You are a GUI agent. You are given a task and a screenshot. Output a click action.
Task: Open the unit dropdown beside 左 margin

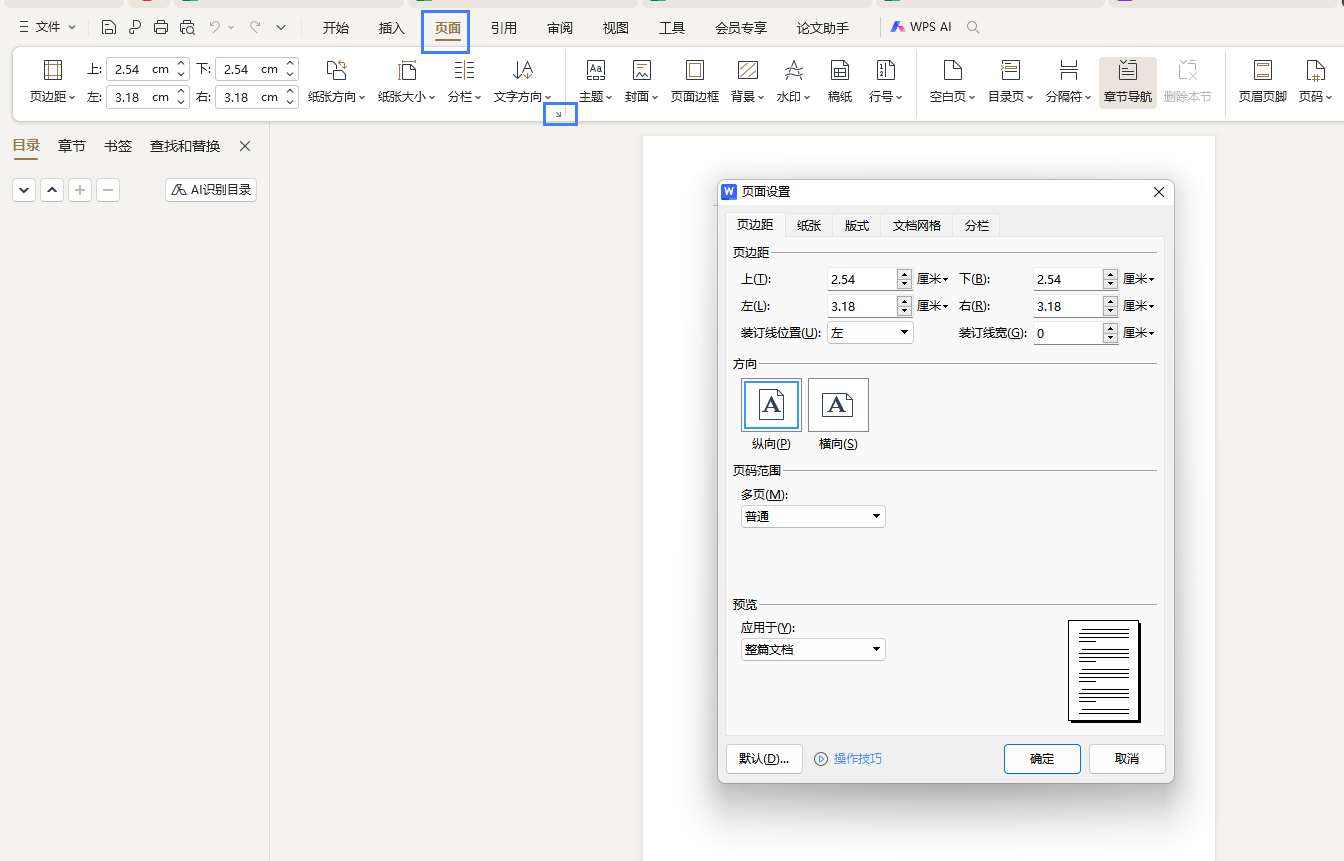coord(932,306)
